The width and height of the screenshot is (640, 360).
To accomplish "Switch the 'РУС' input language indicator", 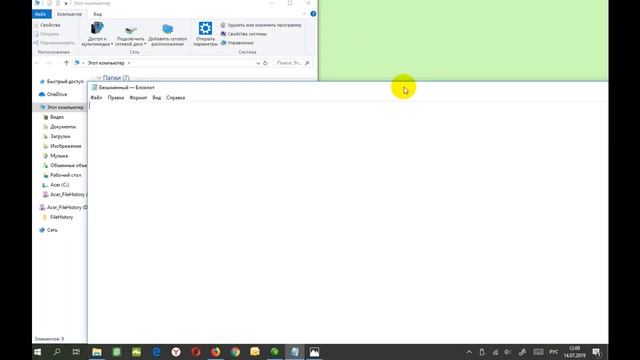I will point(554,352).
